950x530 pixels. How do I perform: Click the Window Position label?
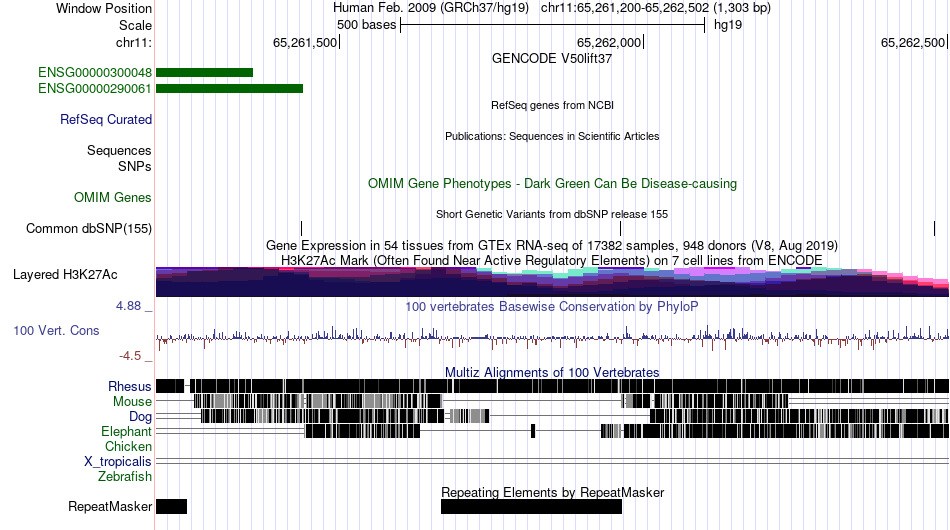click(104, 8)
